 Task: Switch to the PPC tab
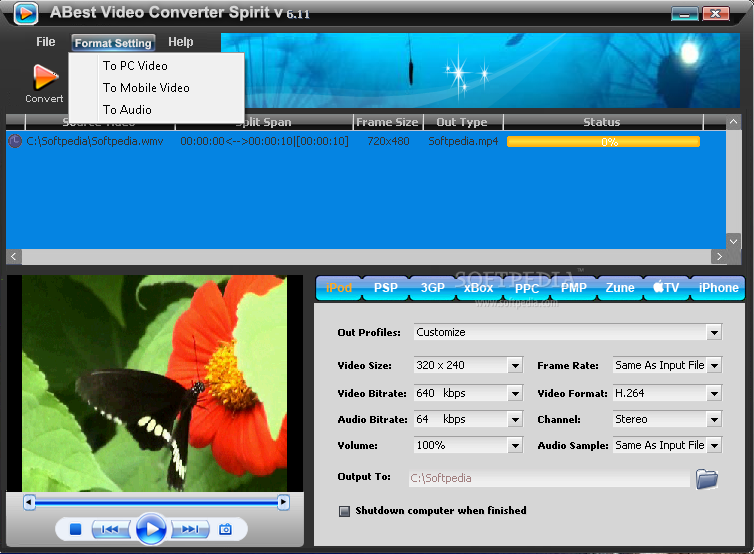(x=527, y=288)
